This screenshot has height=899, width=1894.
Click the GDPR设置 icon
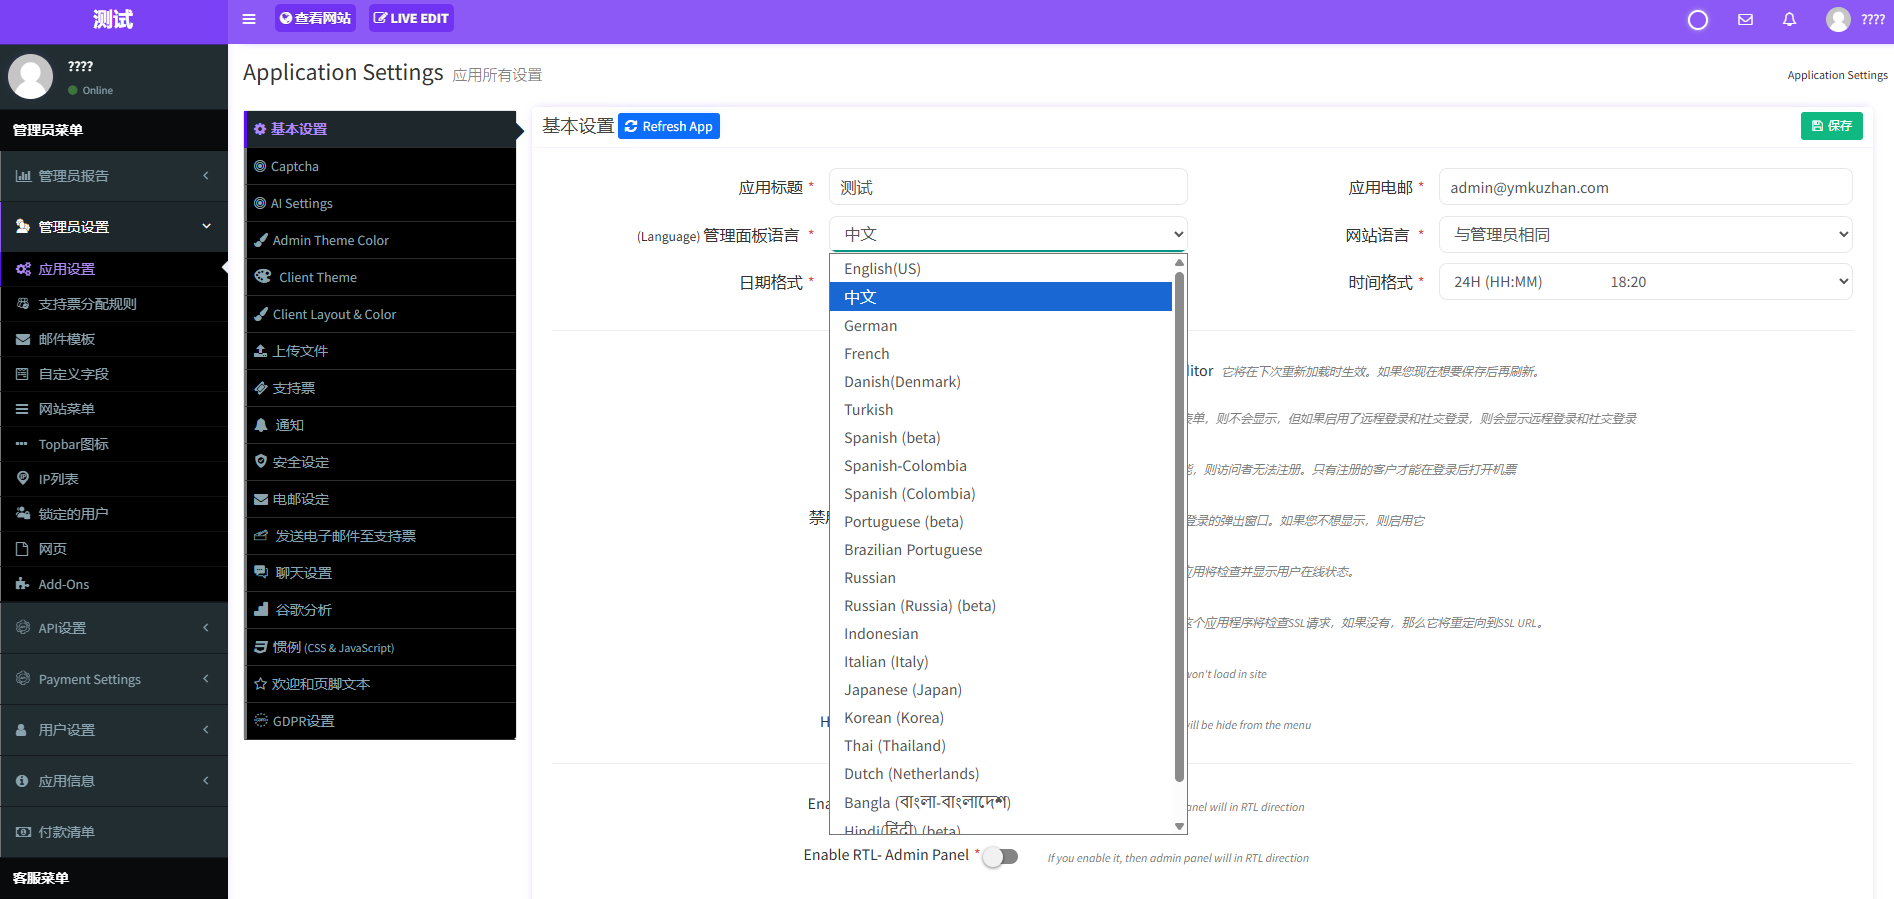[261, 721]
